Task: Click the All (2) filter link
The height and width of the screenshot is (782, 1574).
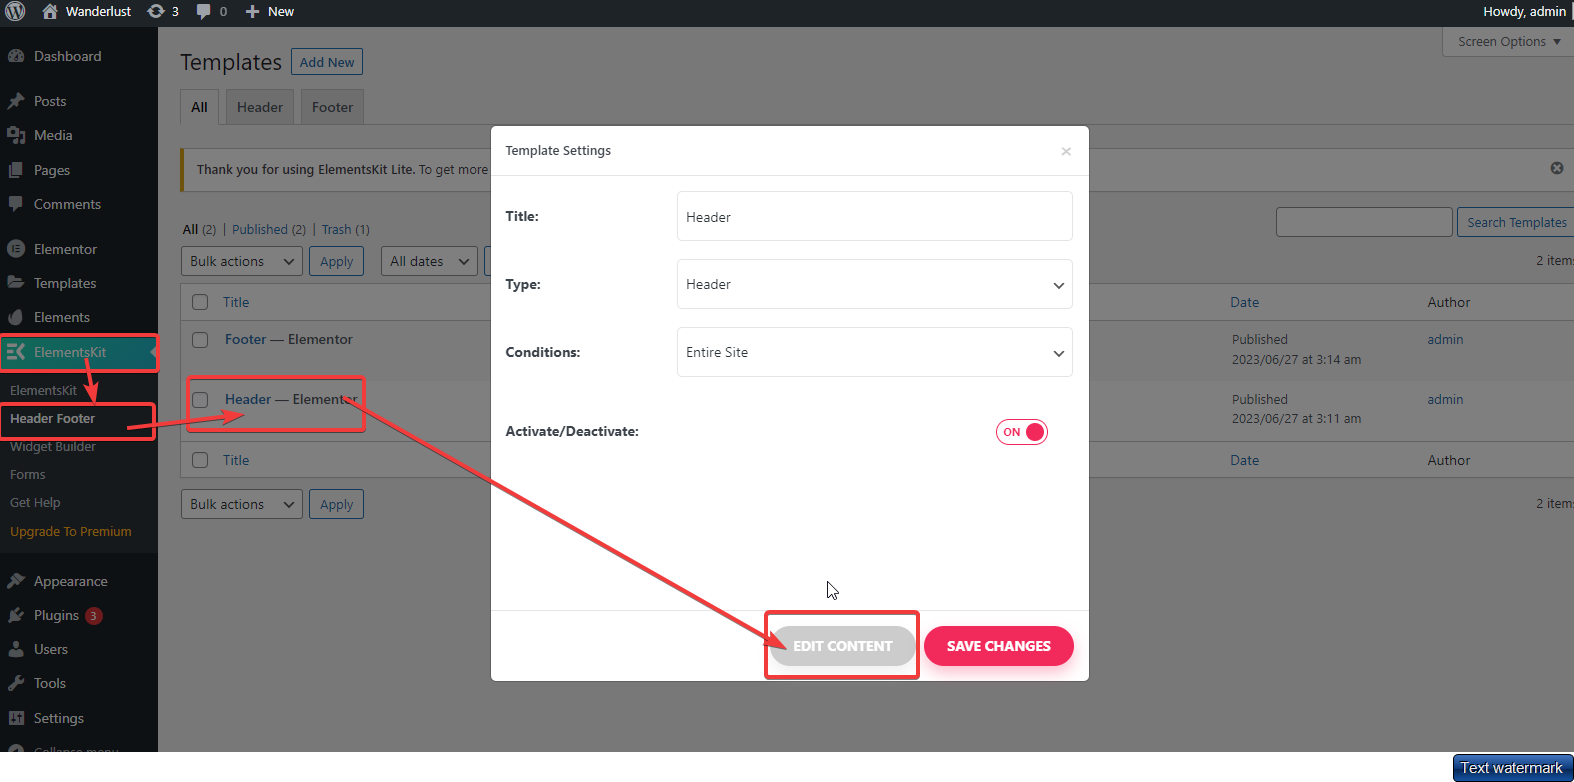Action: 199,229
